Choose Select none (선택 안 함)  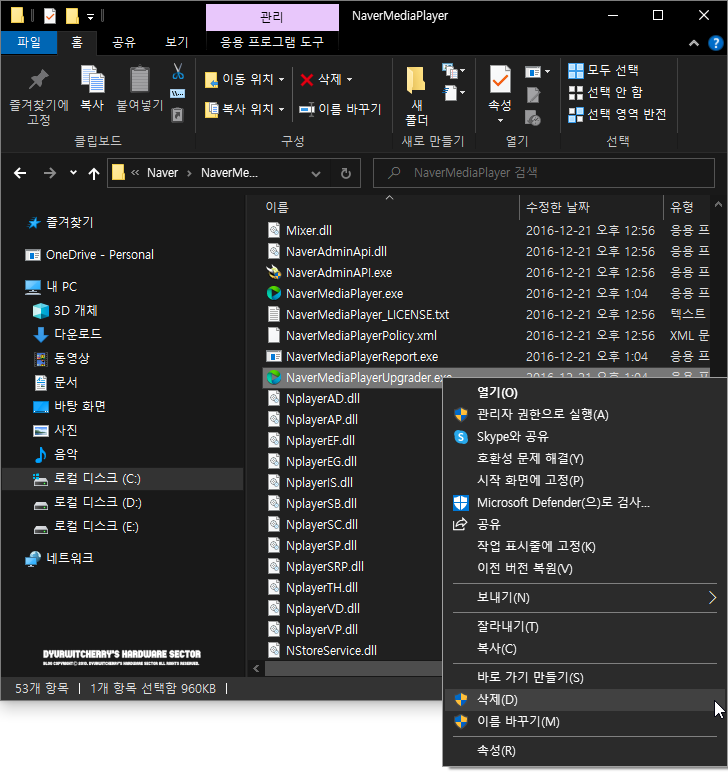coord(606,93)
